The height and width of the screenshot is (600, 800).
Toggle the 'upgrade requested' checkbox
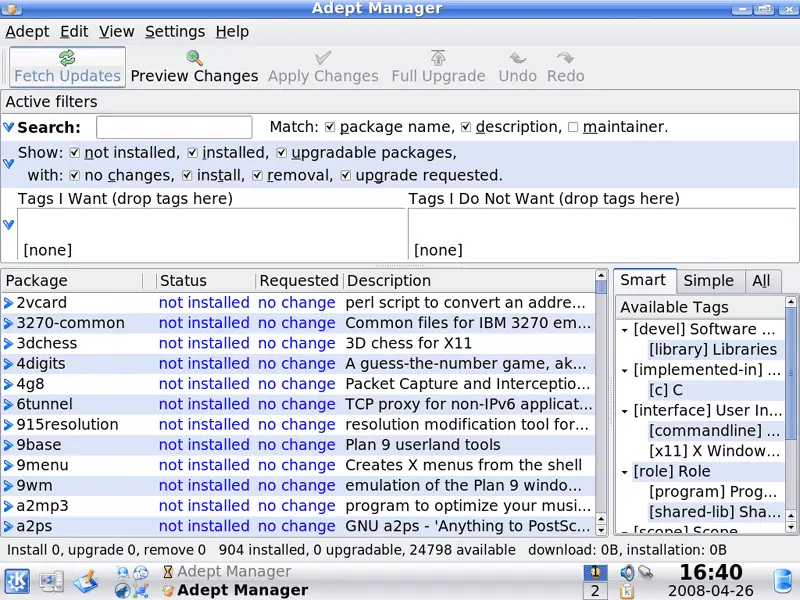345,176
